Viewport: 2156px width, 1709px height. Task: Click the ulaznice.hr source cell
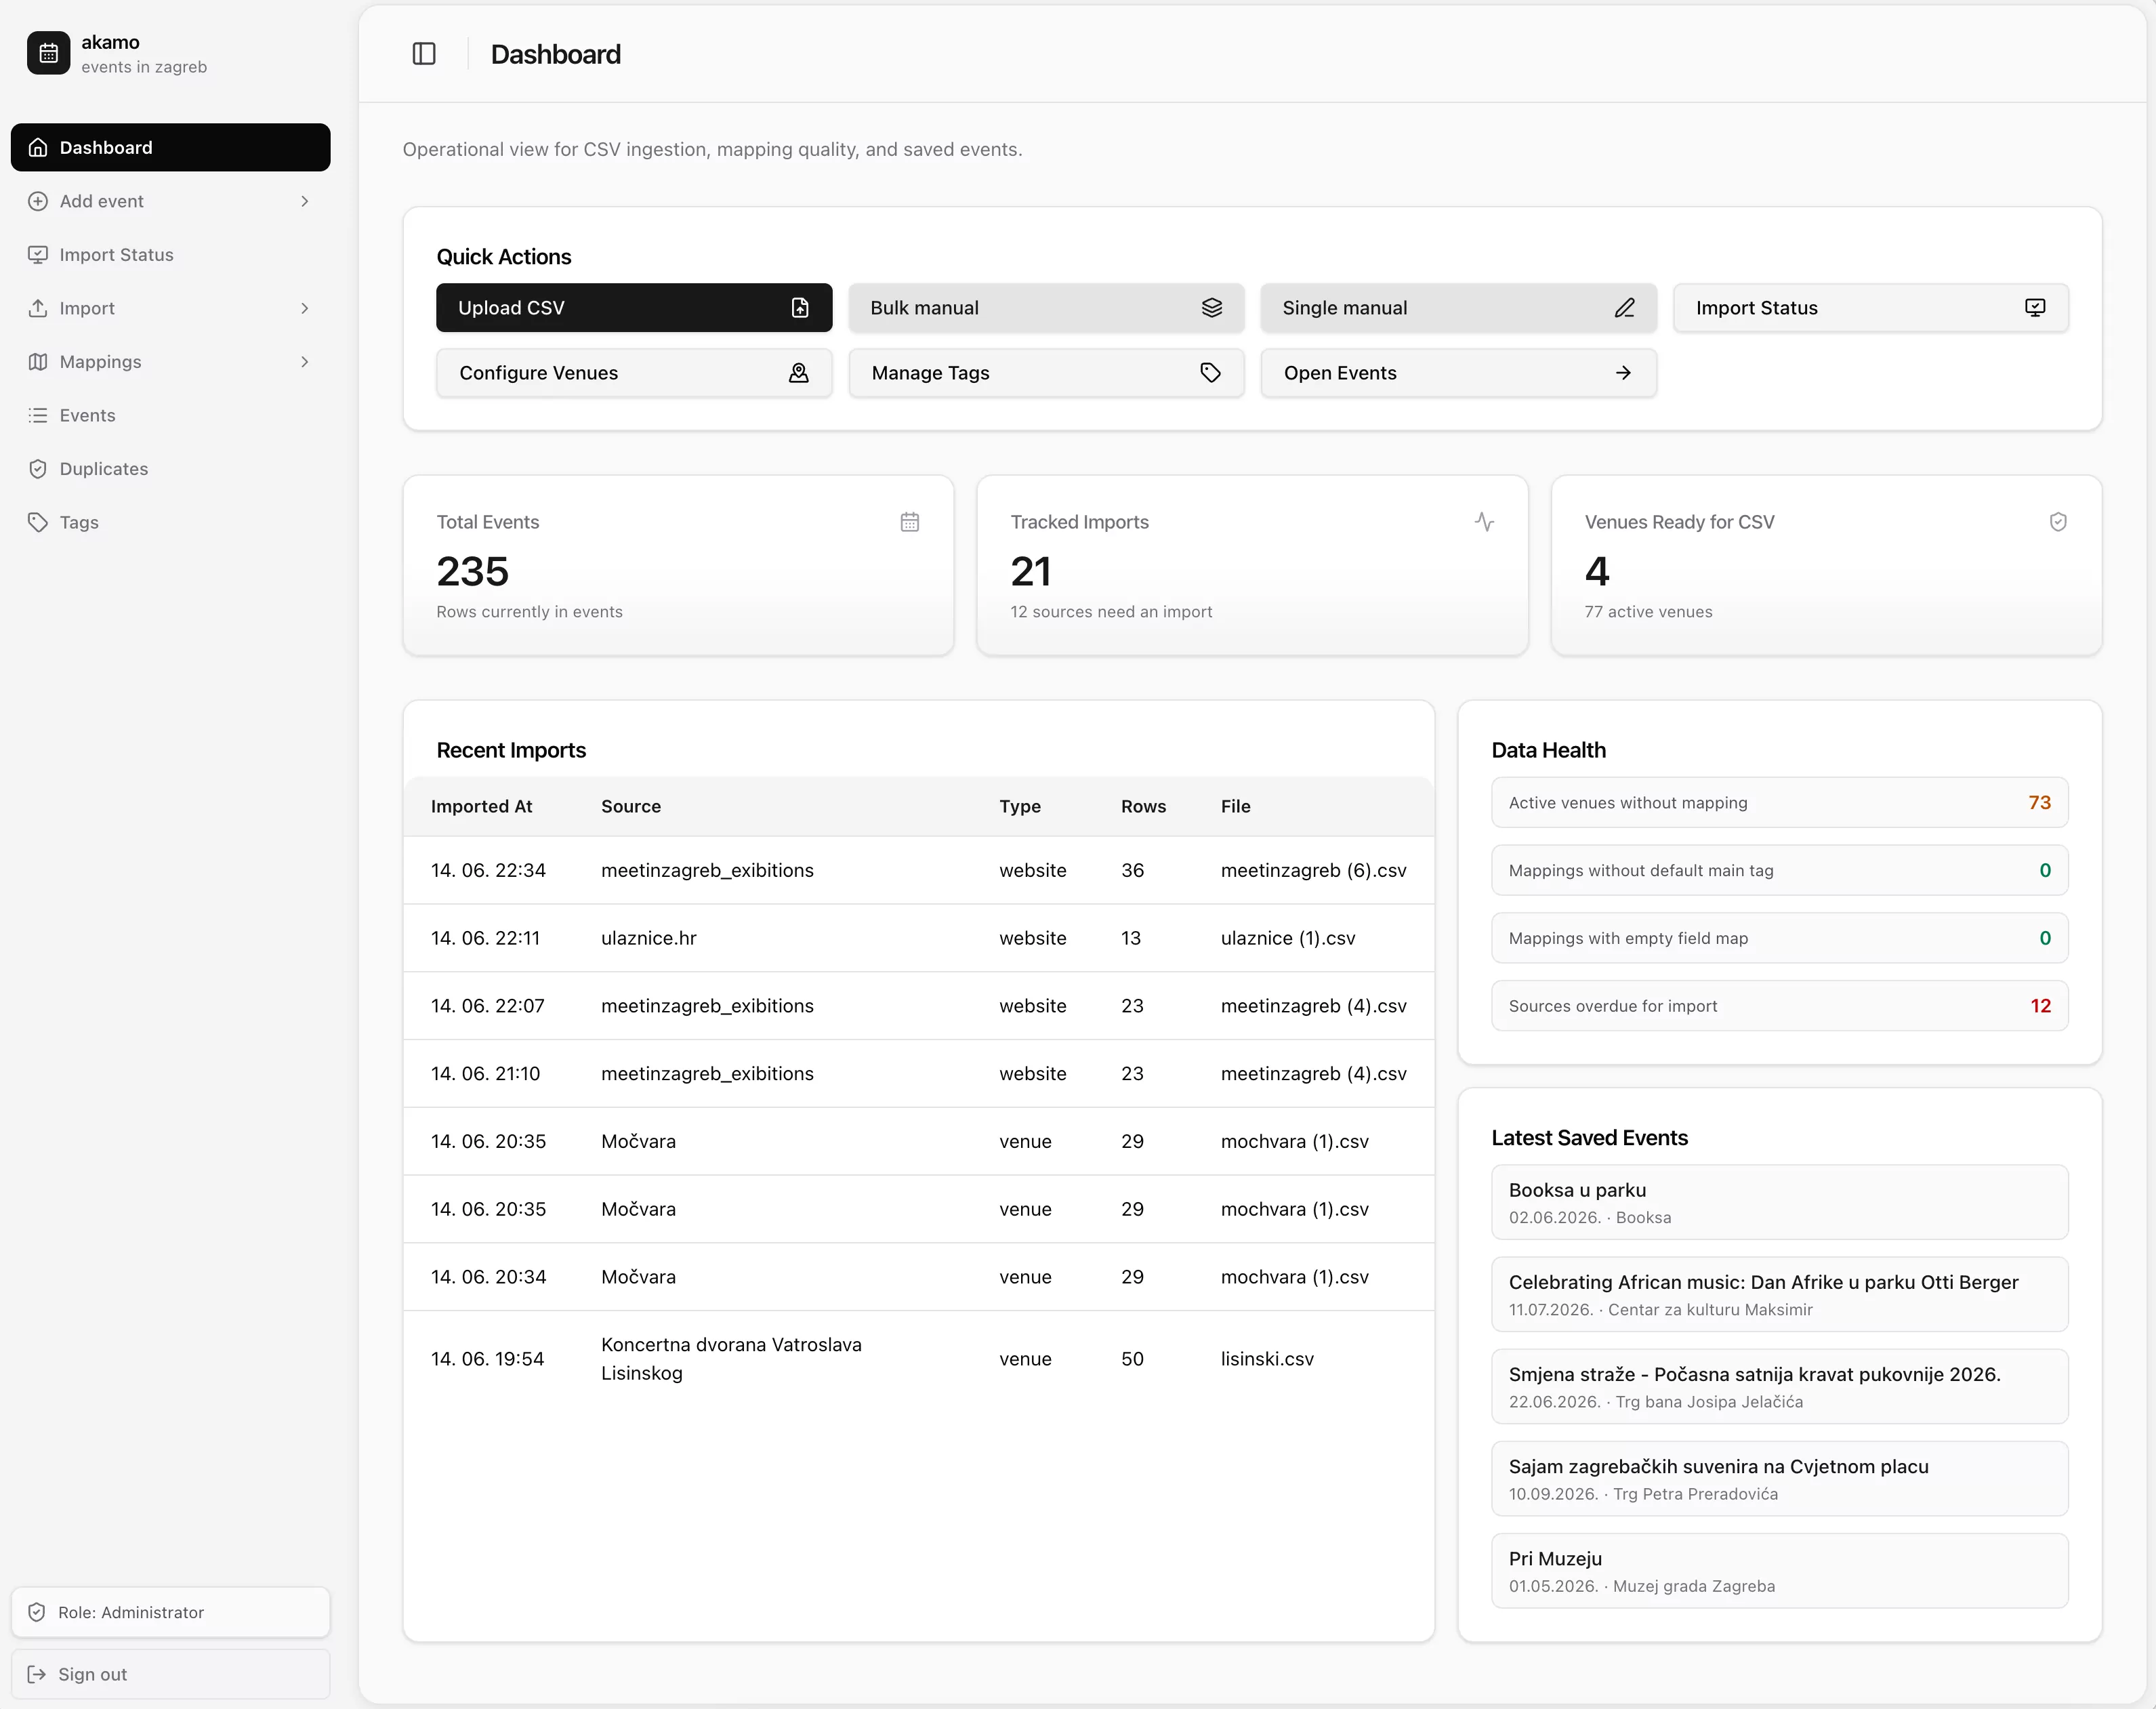(649, 938)
